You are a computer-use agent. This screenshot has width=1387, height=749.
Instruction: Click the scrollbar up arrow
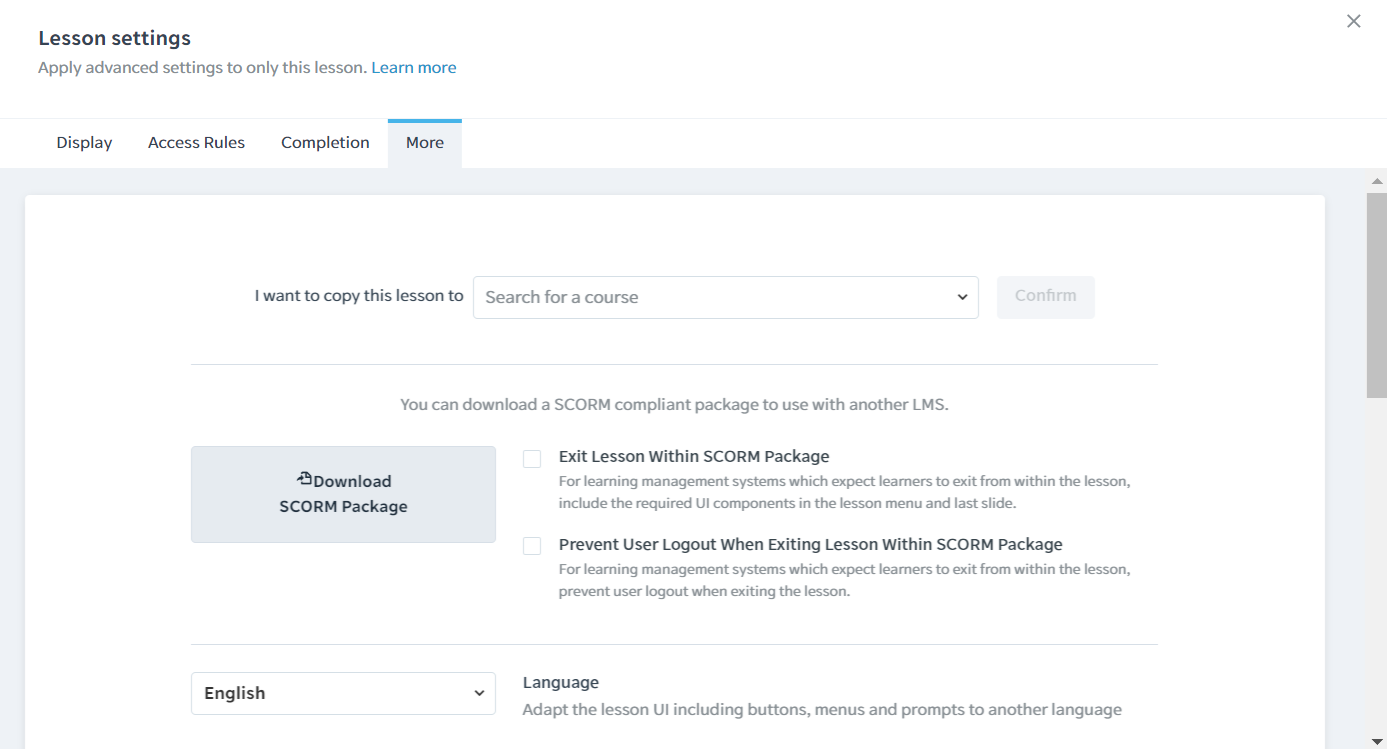(x=1377, y=181)
